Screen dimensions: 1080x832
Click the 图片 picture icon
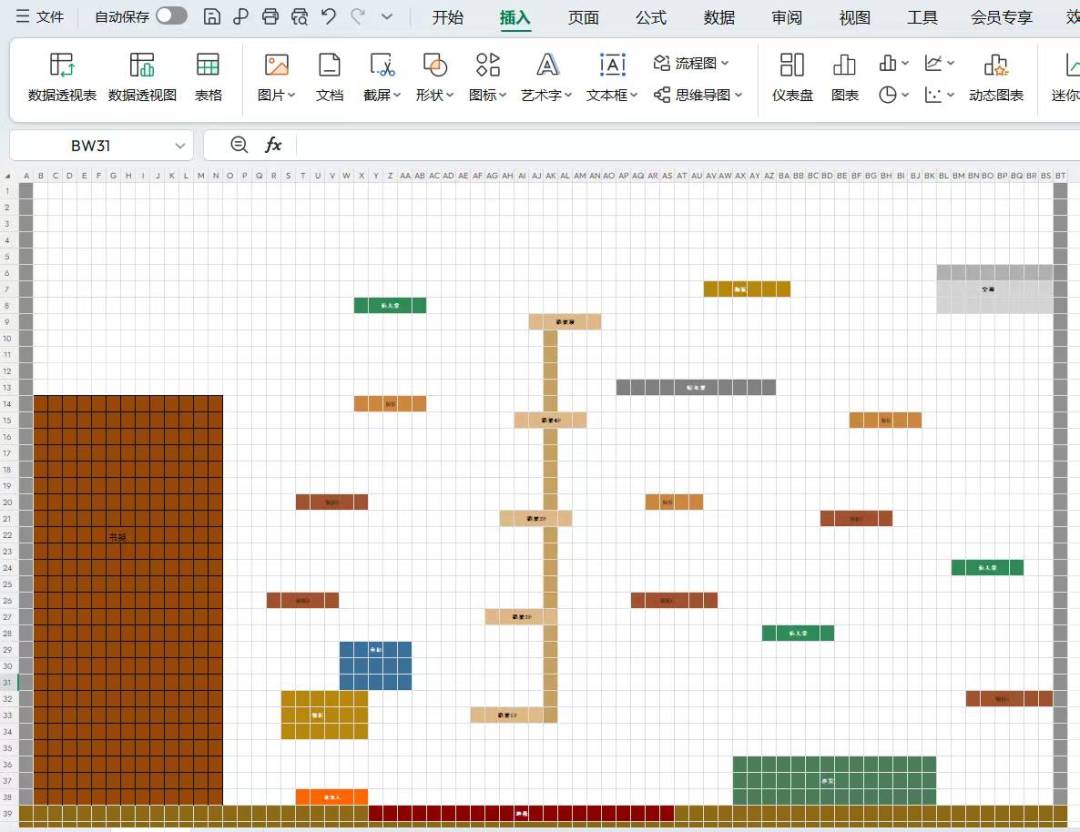(x=276, y=65)
